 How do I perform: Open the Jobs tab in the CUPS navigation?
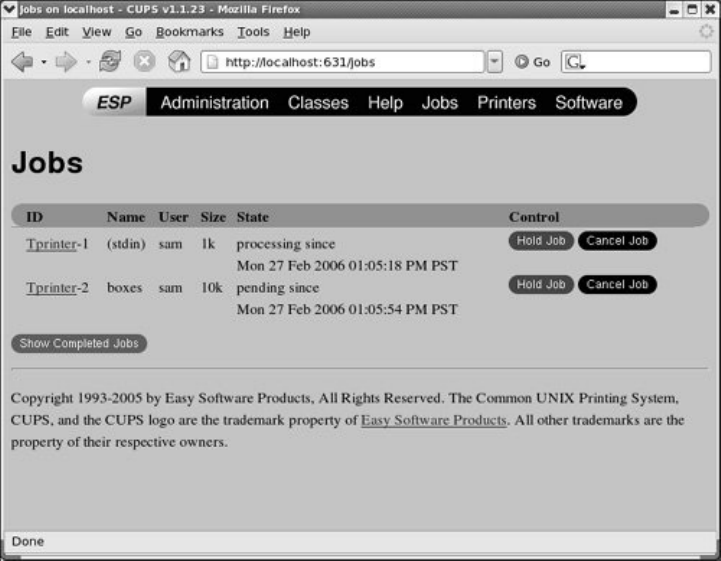[x=440, y=103]
